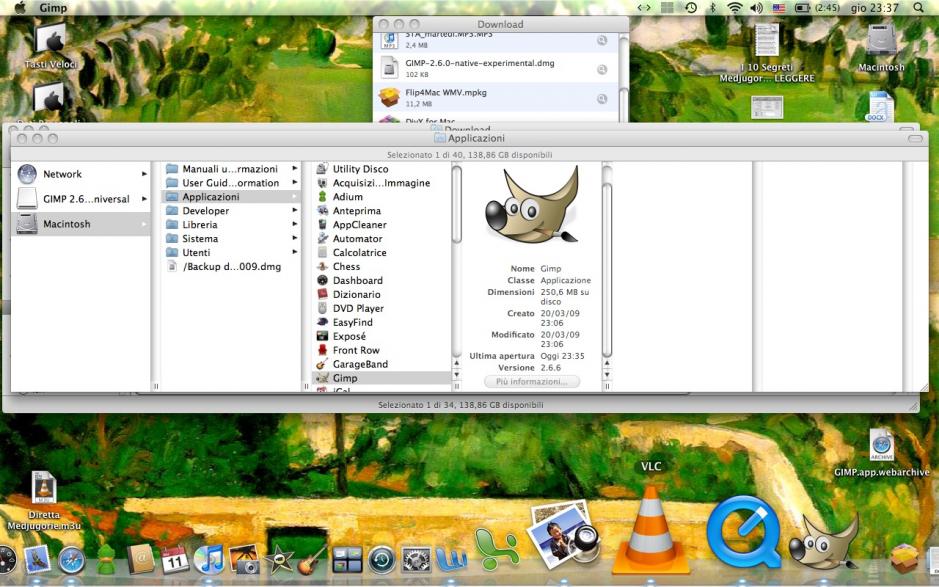939x587 pixels.
Task: Open Spaces icon in the Dock
Action: pos(347,561)
